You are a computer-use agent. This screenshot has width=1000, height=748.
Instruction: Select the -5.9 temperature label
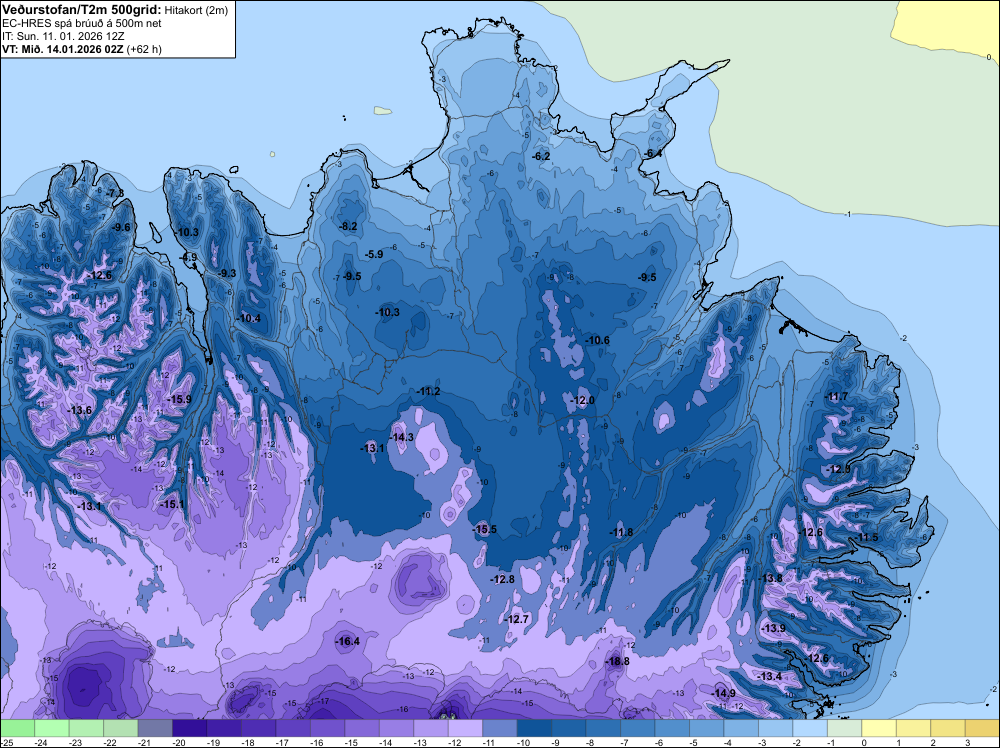tap(374, 254)
